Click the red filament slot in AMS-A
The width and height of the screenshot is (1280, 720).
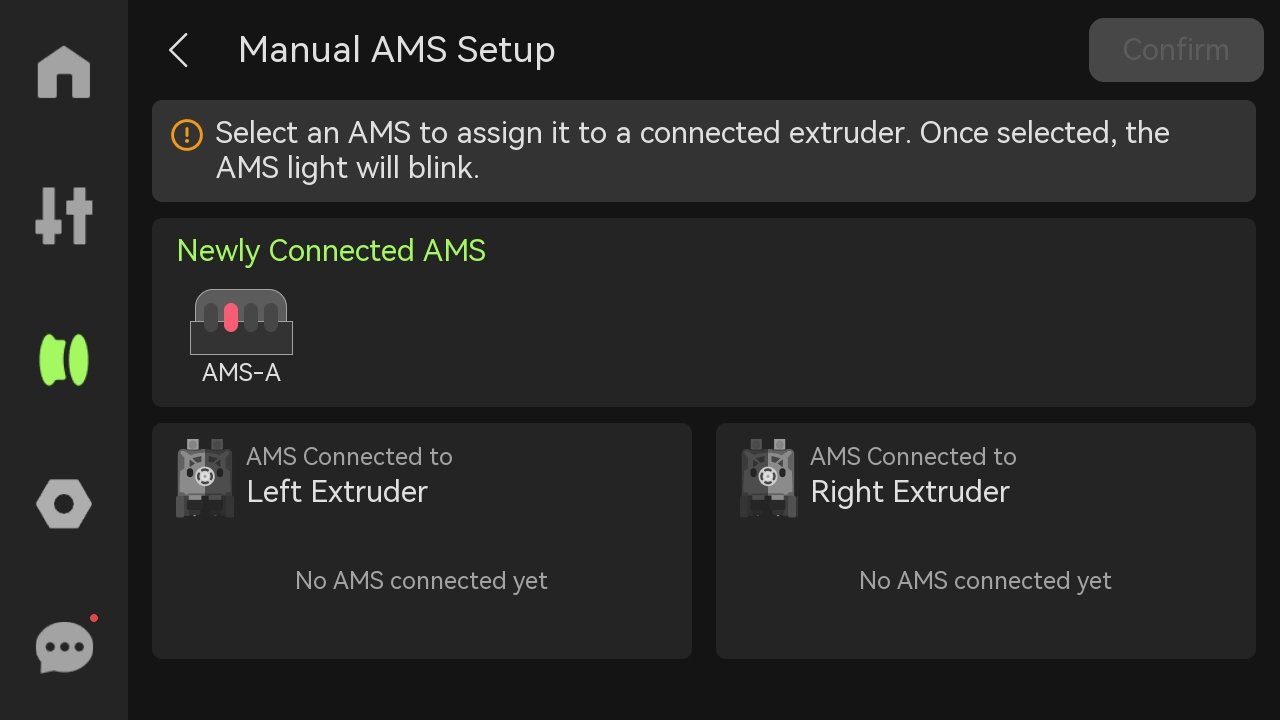pyautogui.click(x=231, y=317)
